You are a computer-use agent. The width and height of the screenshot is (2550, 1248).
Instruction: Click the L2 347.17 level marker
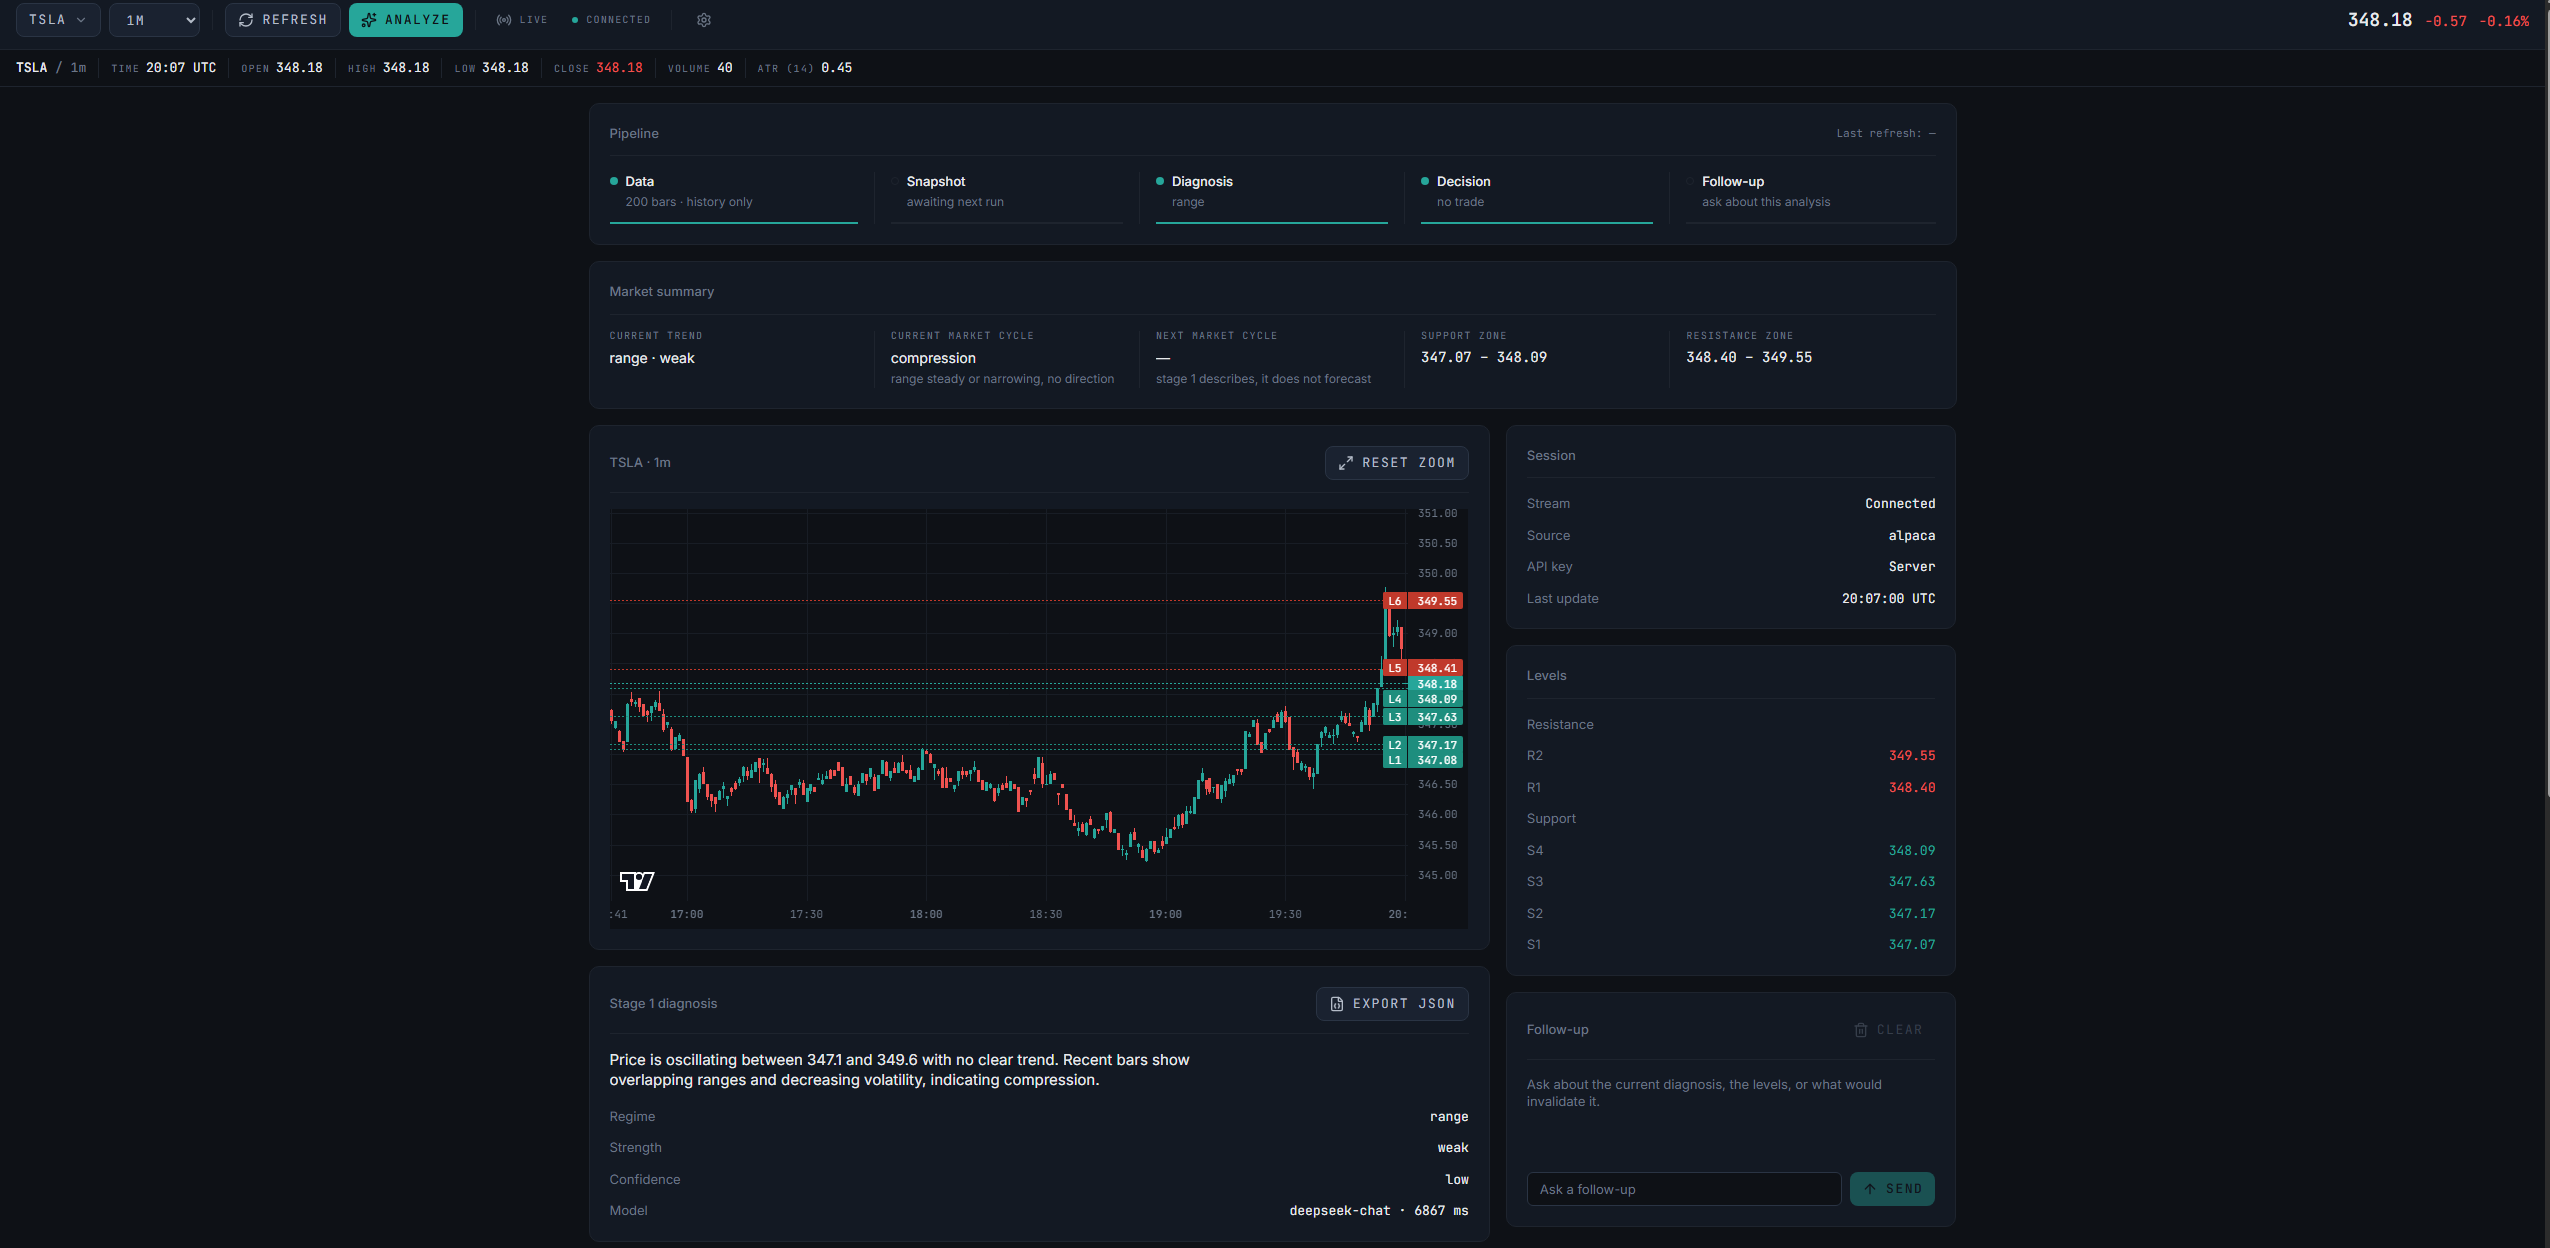[x=1423, y=745]
